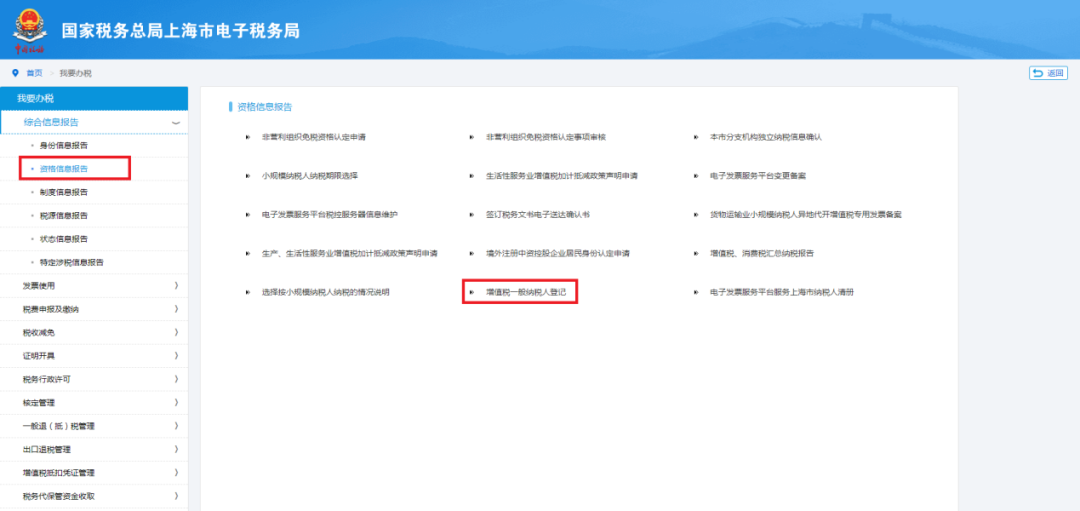This screenshot has height=511, width=1080.
Task: Click the location pin icon in breadcrumb
Action: tap(16, 73)
